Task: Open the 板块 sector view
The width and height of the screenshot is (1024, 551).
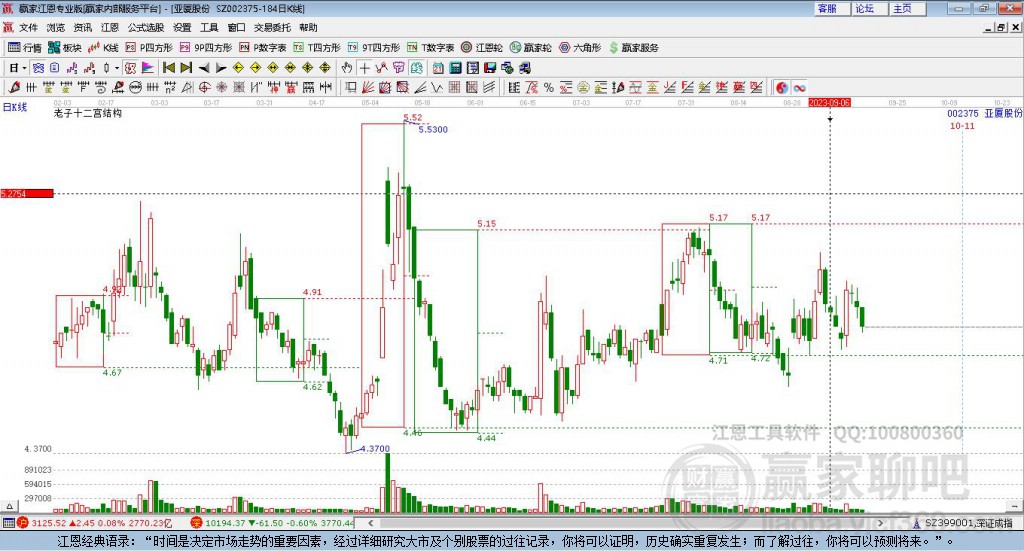Action: coord(64,48)
